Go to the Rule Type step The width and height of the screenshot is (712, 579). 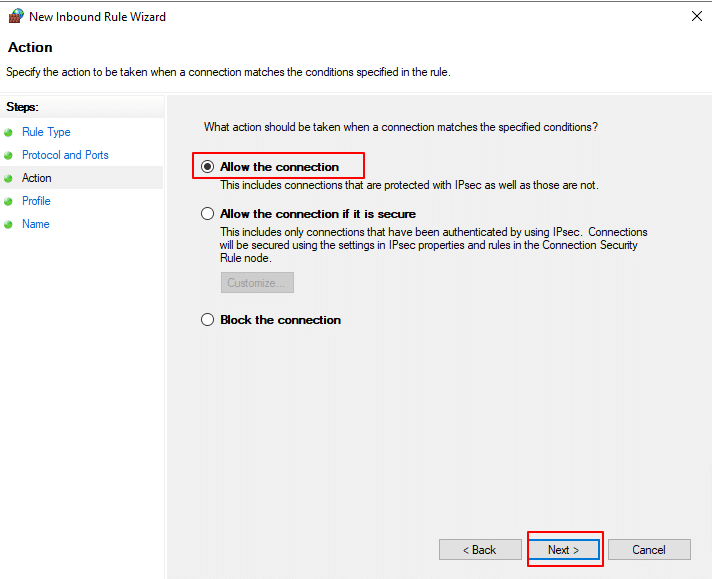click(46, 132)
